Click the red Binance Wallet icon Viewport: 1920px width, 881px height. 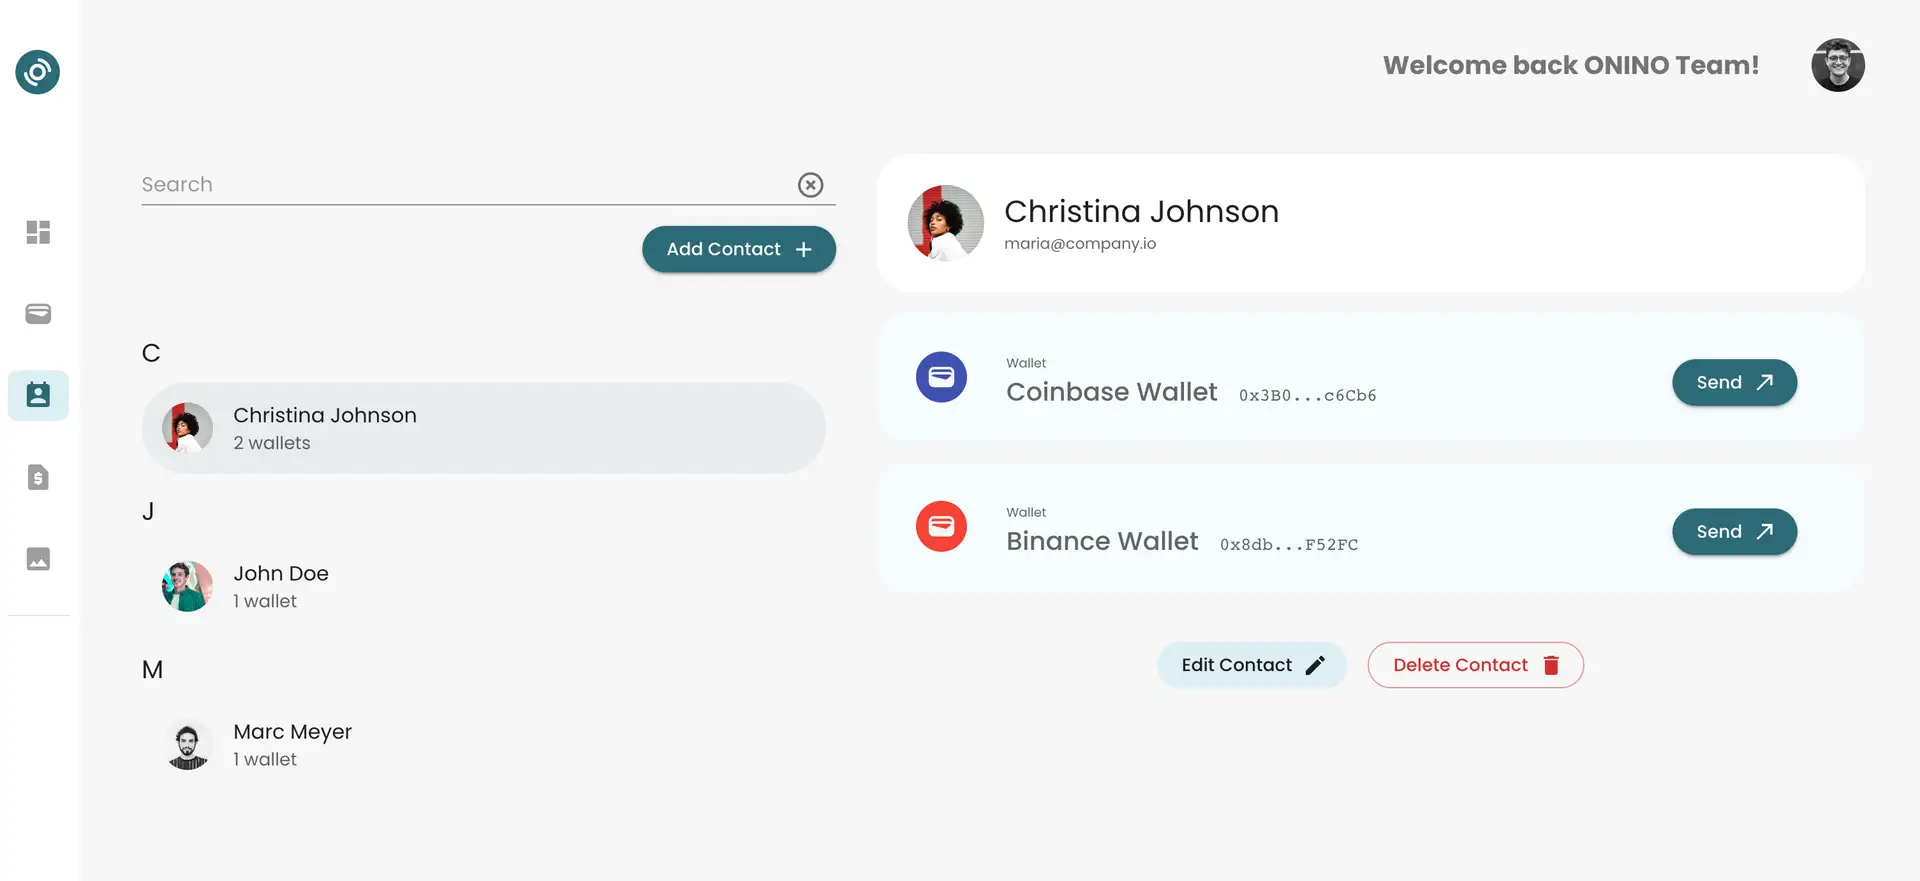coord(941,526)
